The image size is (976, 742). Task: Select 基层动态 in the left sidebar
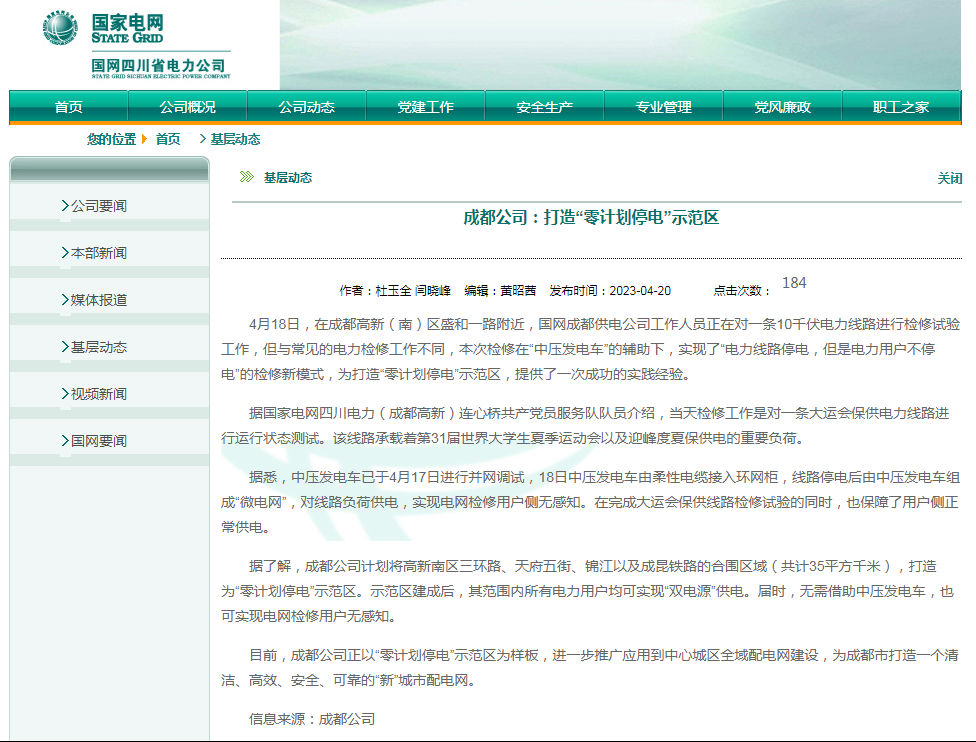pos(98,347)
